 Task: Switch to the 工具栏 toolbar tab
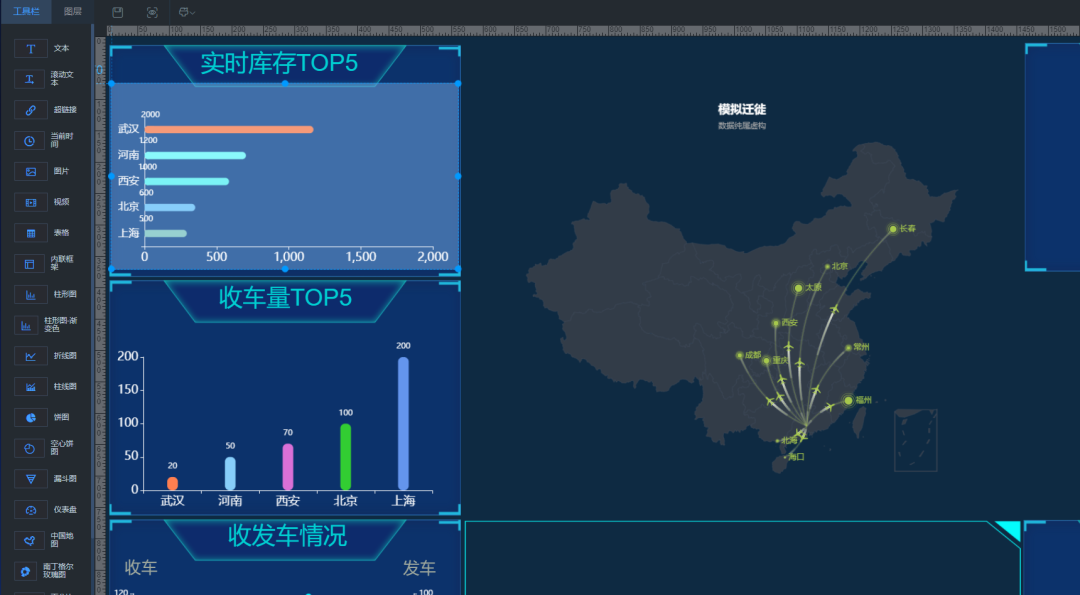coord(26,12)
